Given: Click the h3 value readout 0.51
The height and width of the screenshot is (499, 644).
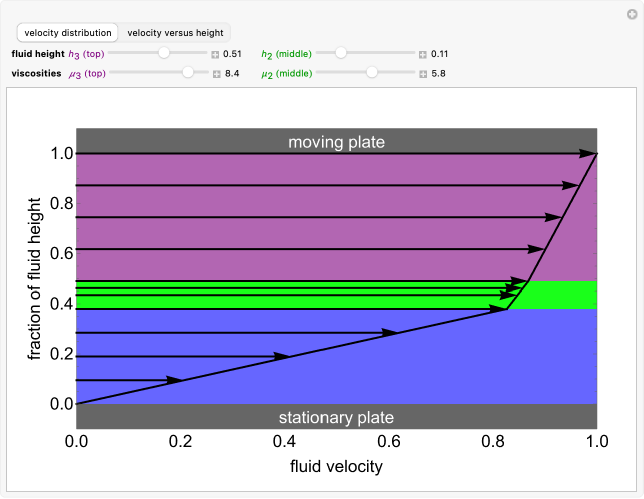Looking at the screenshot, I should click(x=233, y=54).
